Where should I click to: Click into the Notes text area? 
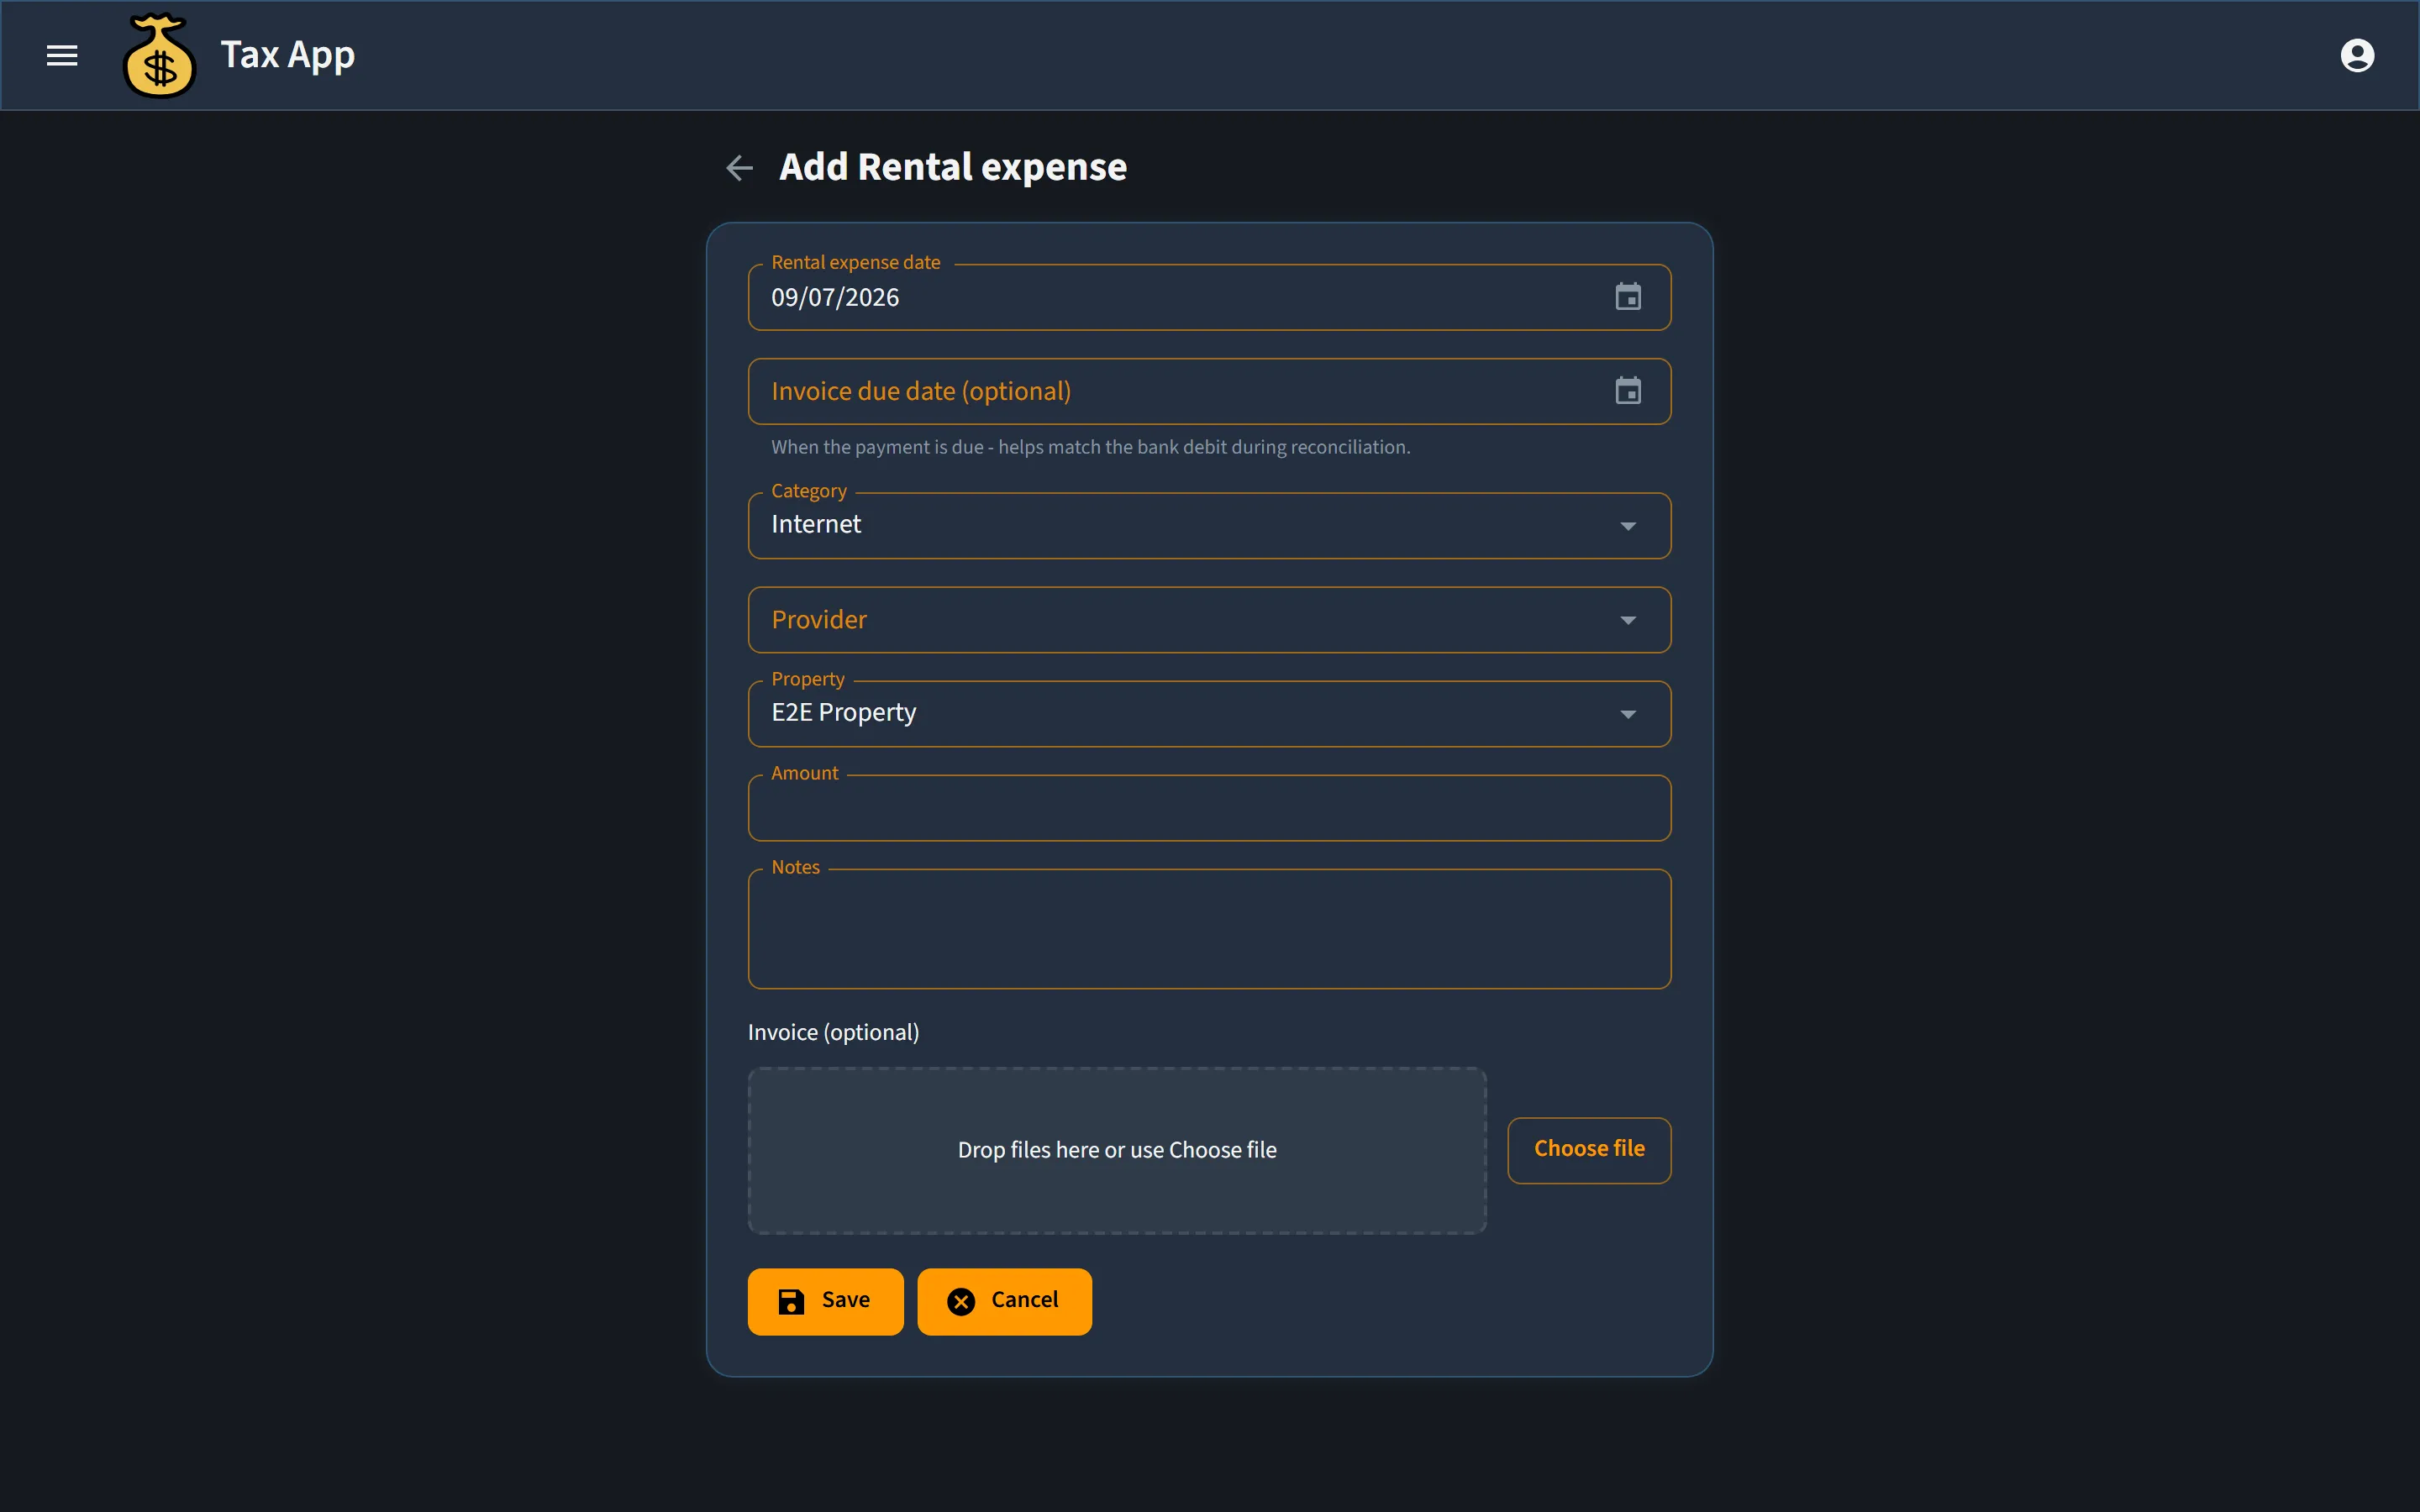click(x=1209, y=929)
